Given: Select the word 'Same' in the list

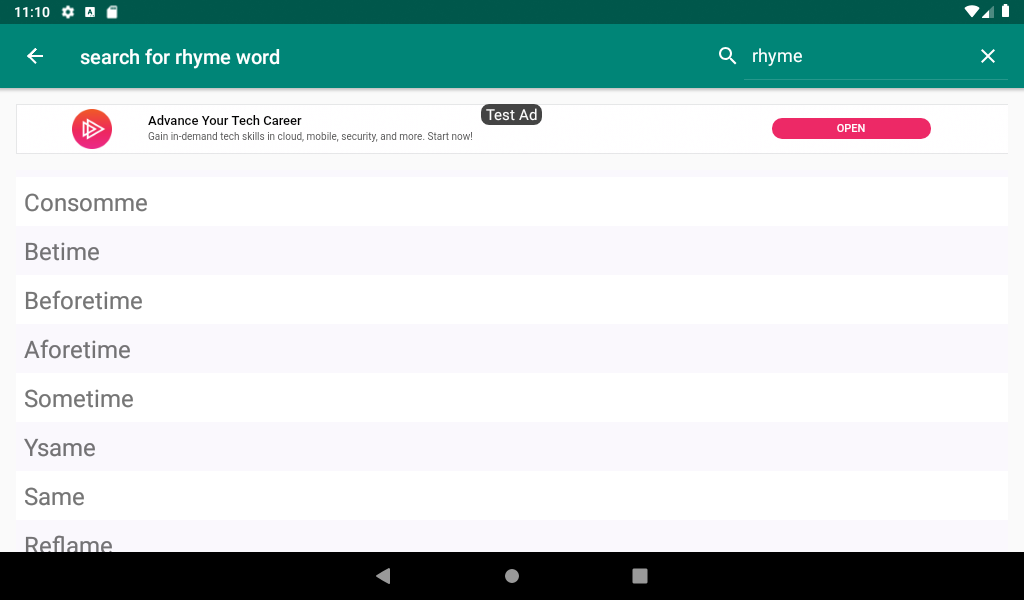Looking at the screenshot, I should click(512, 496).
